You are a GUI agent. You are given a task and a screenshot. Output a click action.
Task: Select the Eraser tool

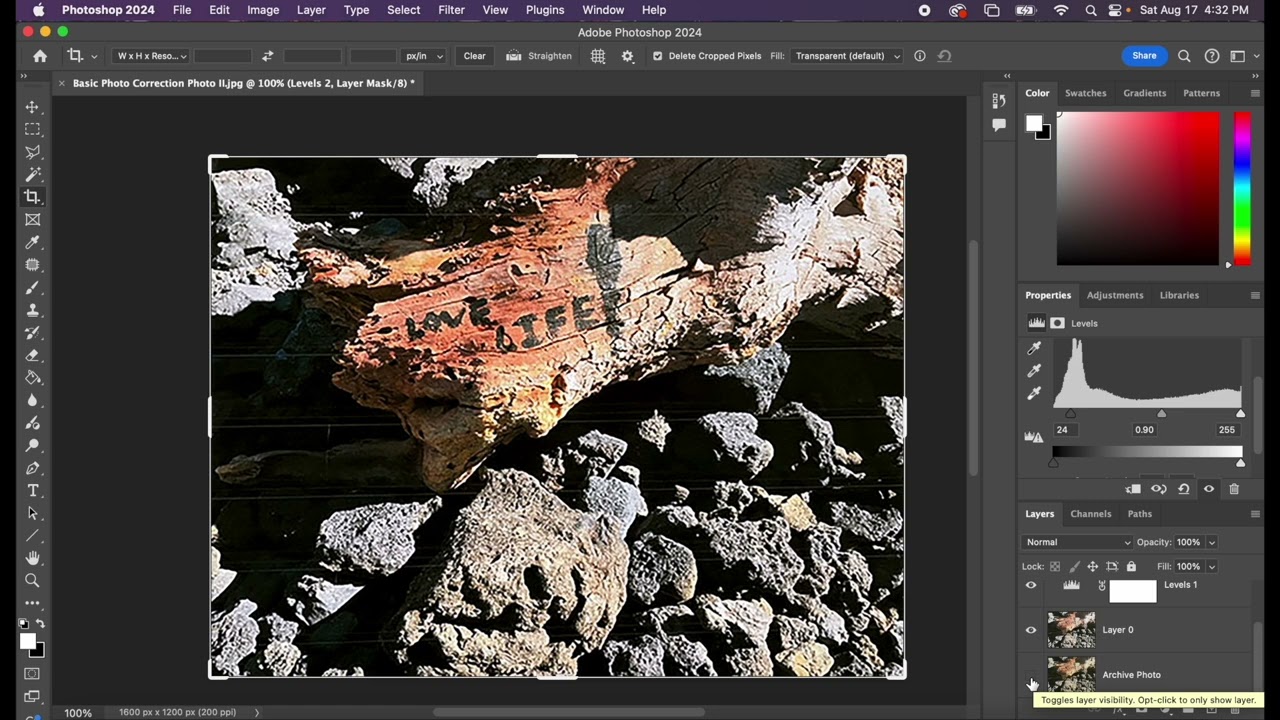coord(33,355)
